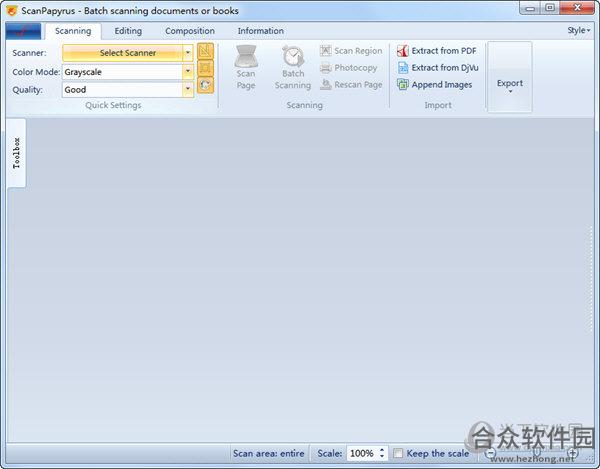The width and height of the screenshot is (600, 469).
Task: Select the Rescan Page command
Action: tap(351, 85)
